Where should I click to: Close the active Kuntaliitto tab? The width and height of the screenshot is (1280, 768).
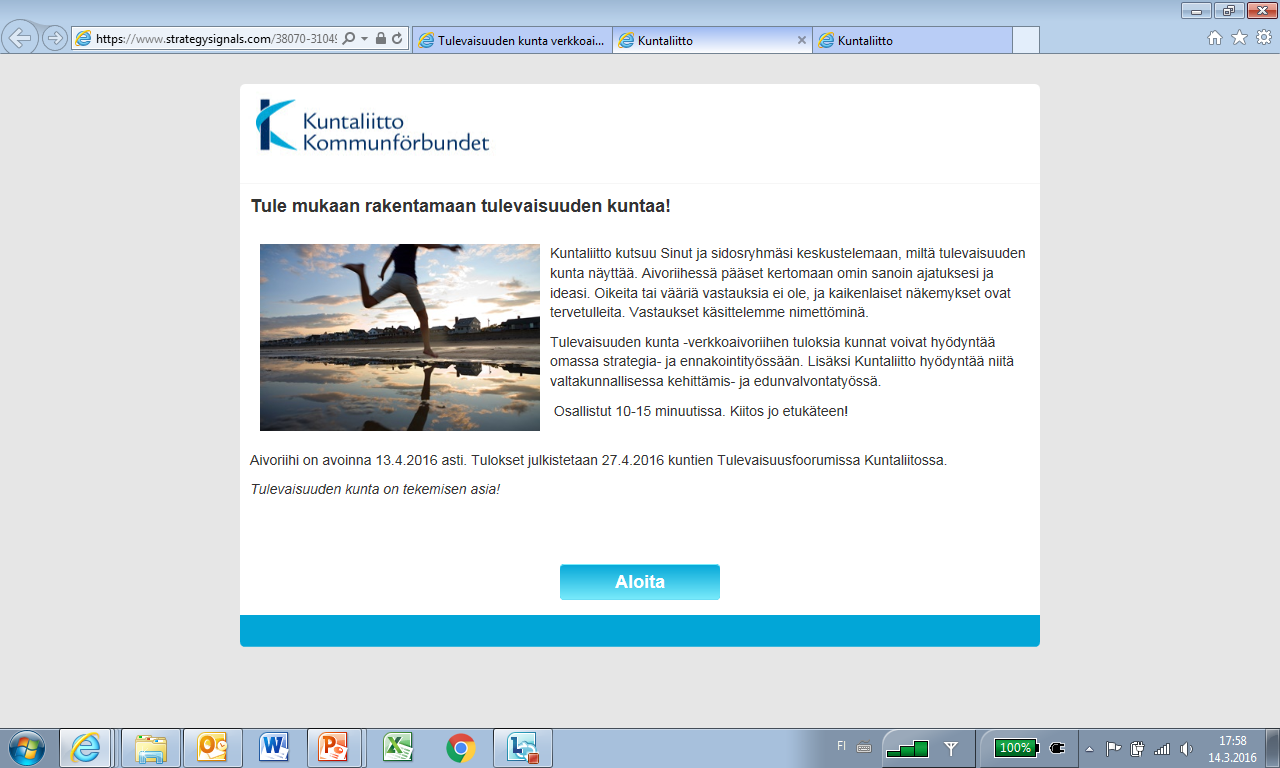pos(801,40)
